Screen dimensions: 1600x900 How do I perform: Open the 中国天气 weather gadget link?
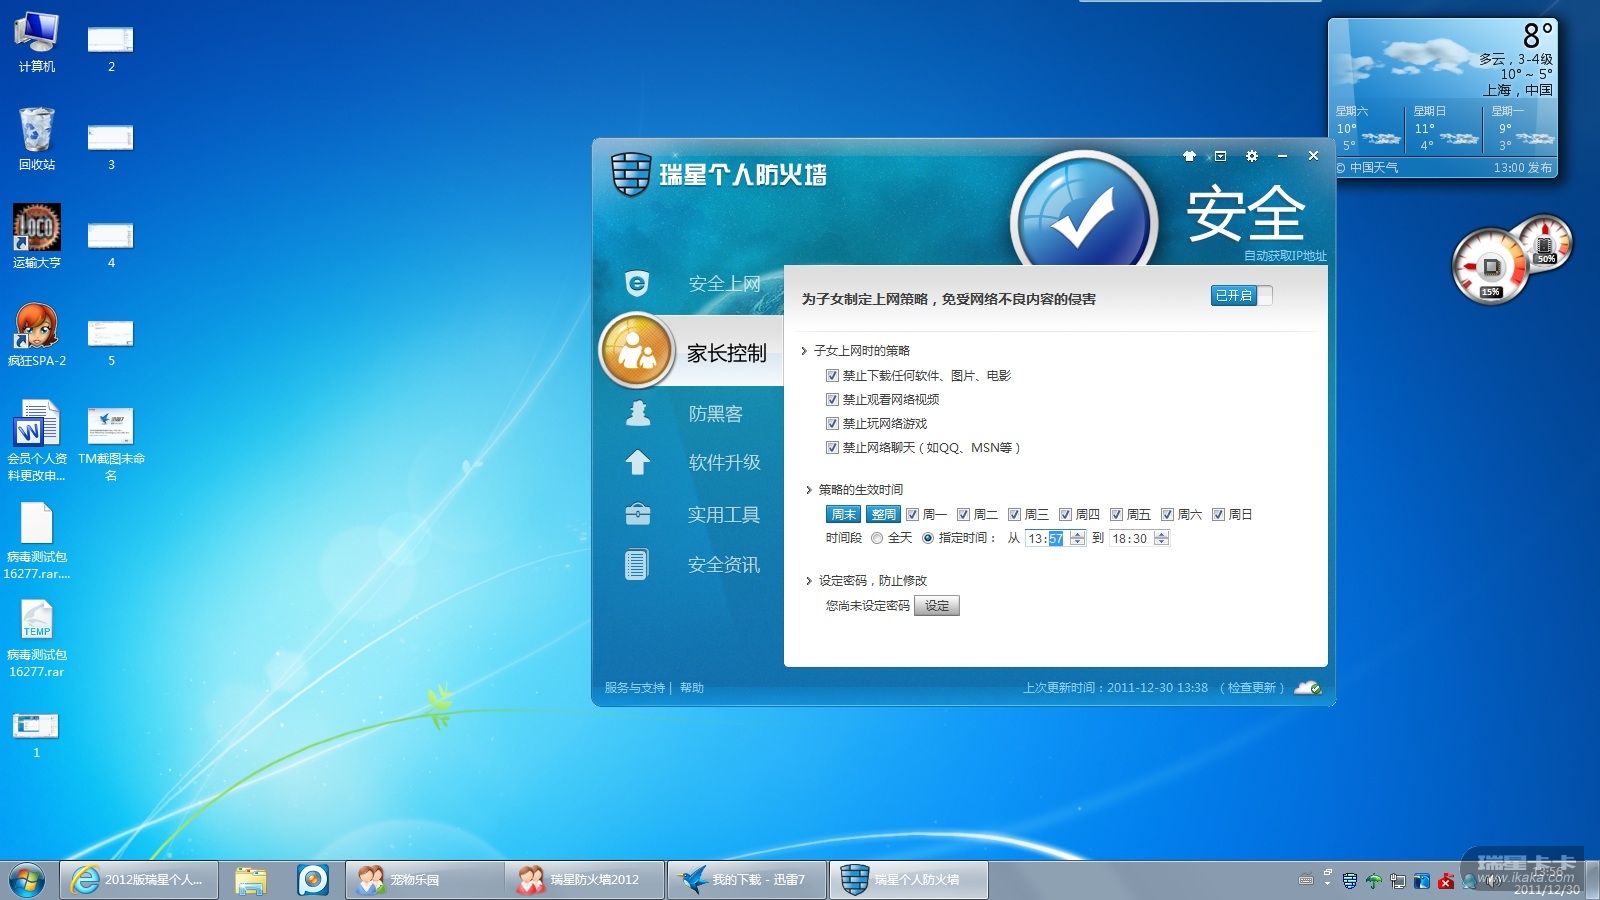tap(1368, 168)
